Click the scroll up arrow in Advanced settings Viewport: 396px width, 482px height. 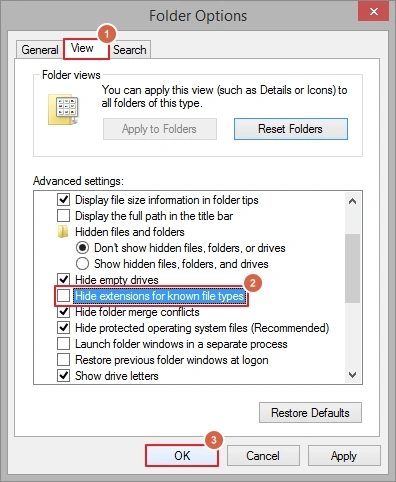(352, 201)
